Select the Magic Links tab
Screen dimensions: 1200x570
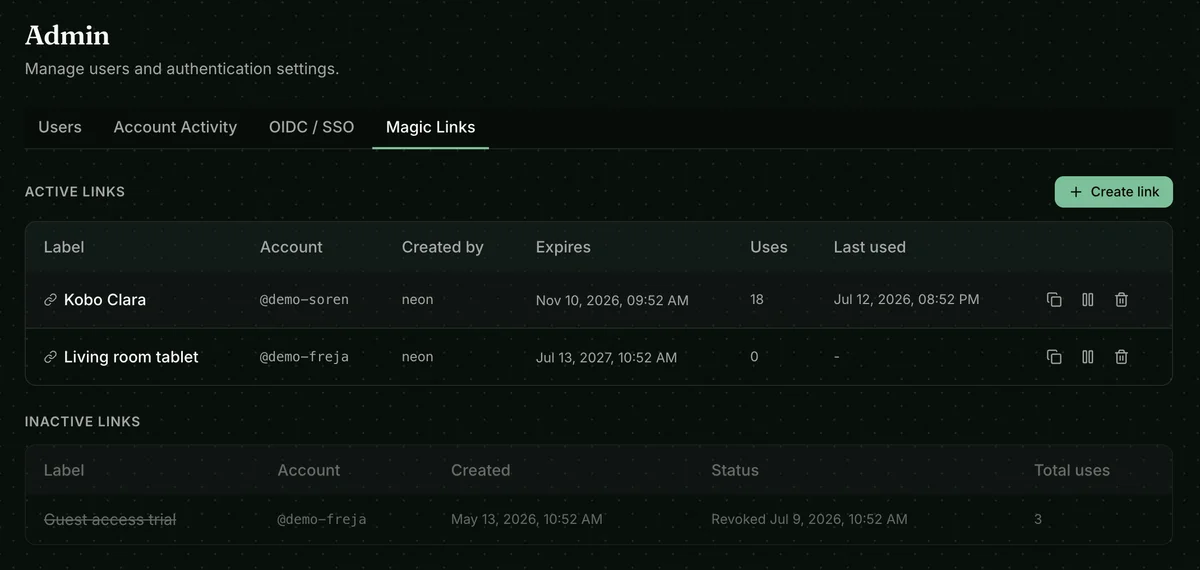[430, 127]
